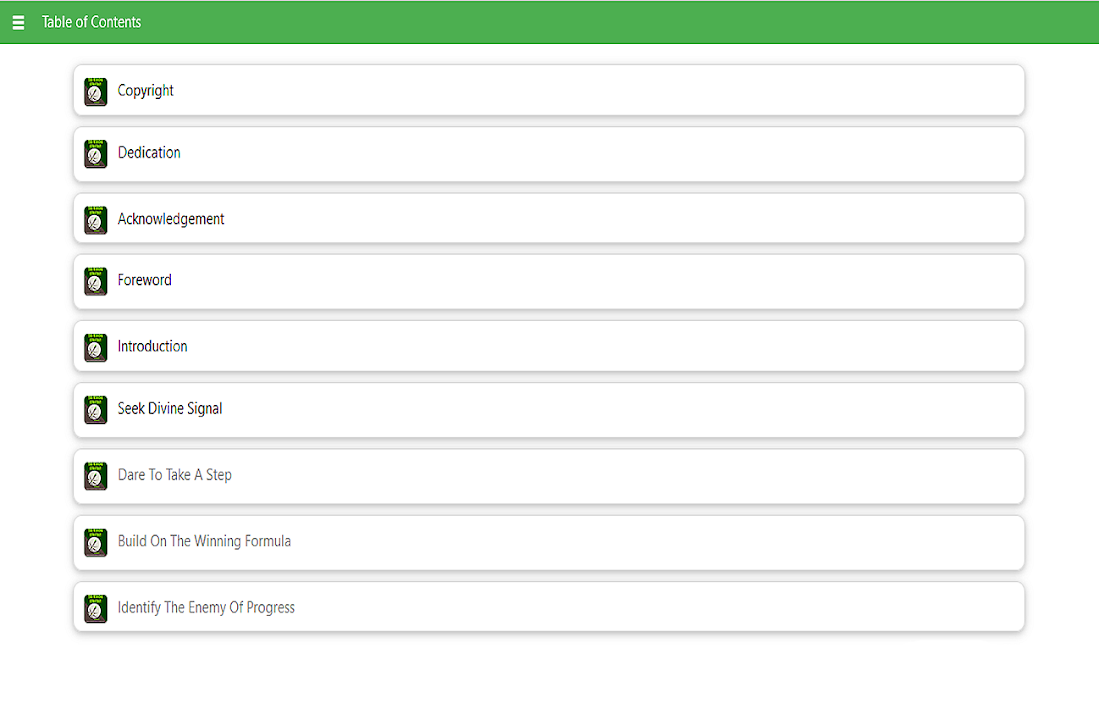Tap the book icon next to Dedication
This screenshot has height=720, width=1099.
pos(96,154)
